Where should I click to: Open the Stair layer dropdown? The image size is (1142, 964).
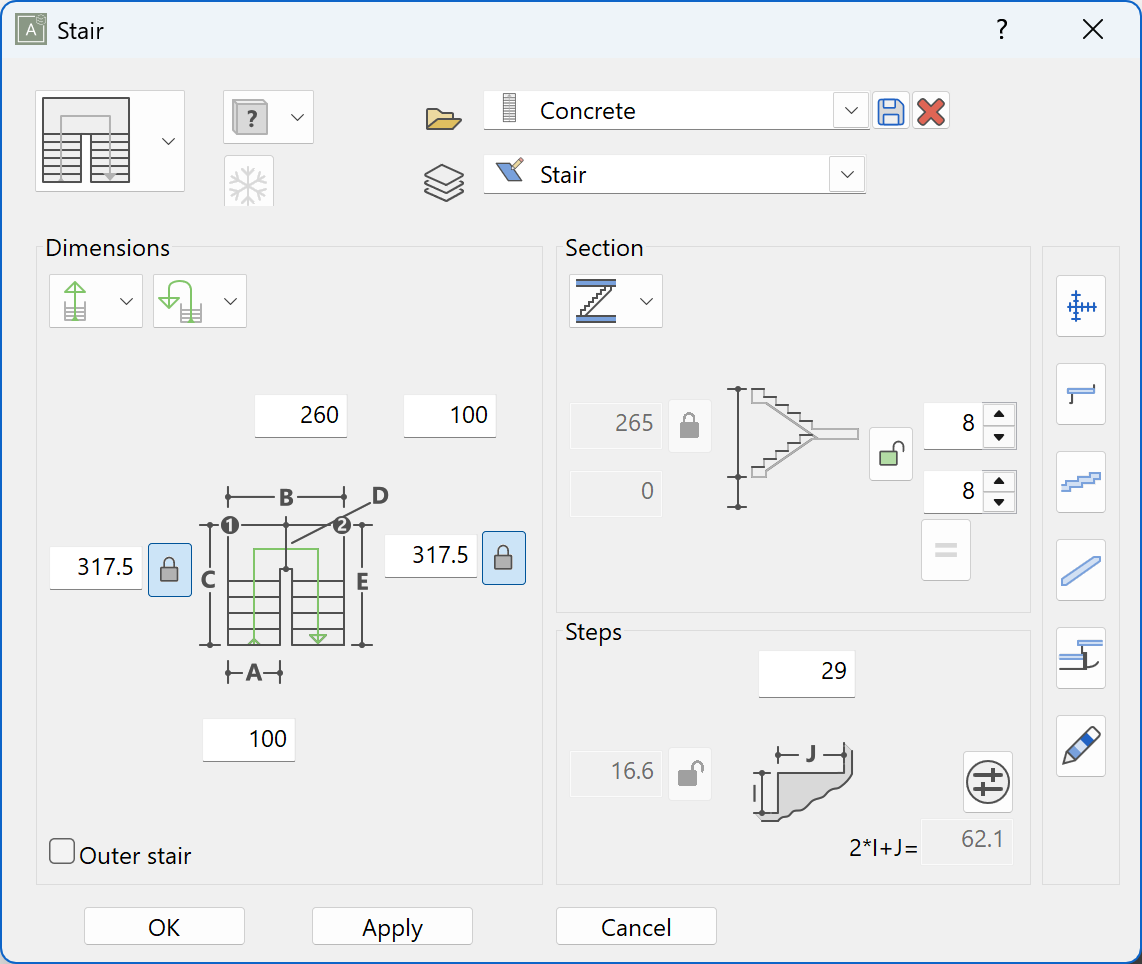point(848,174)
